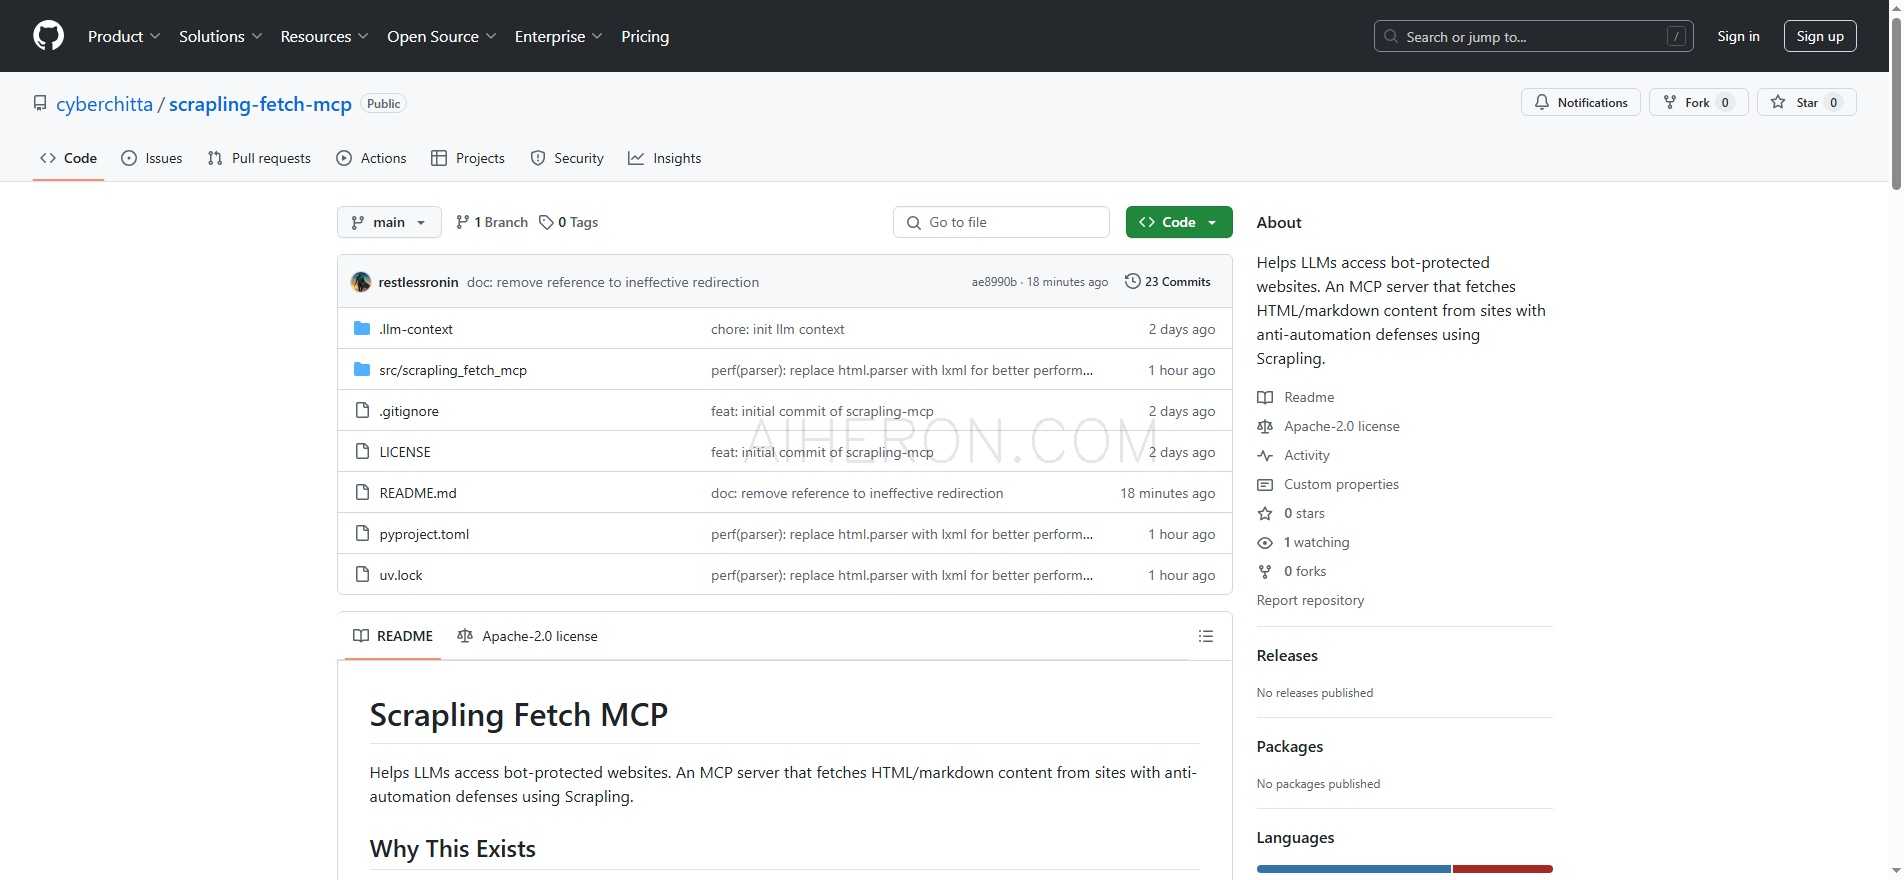1904x880 pixels.
Task: Click the fork icon next to 0 forks
Action: pos(1265,571)
